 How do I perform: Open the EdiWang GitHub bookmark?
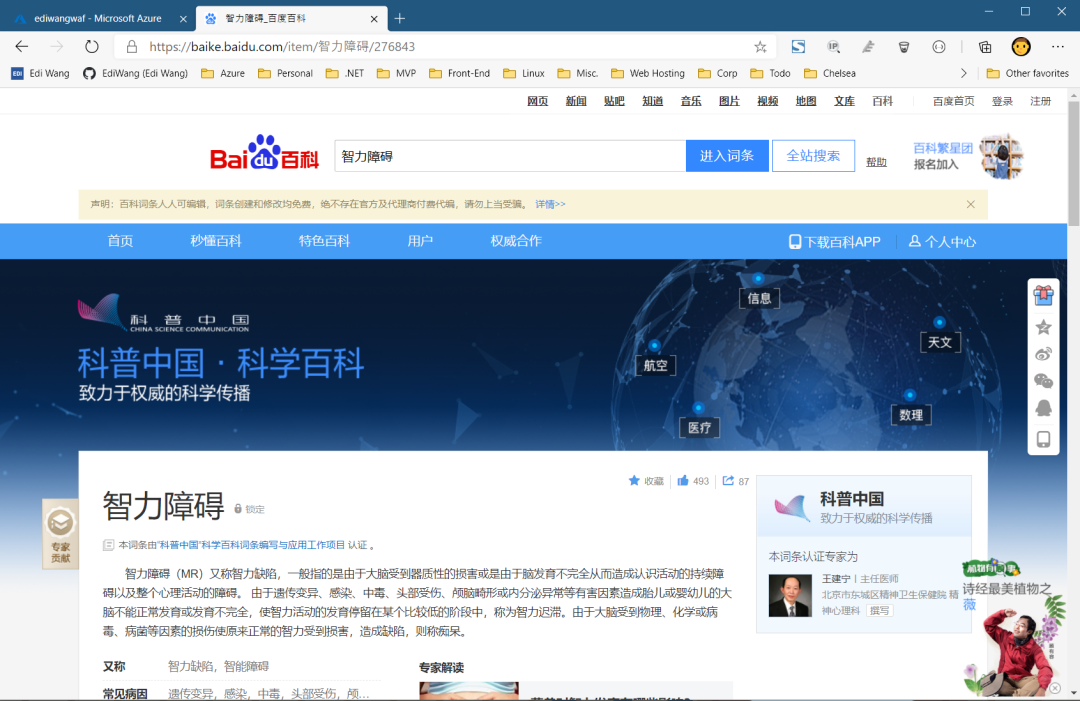(x=135, y=73)
